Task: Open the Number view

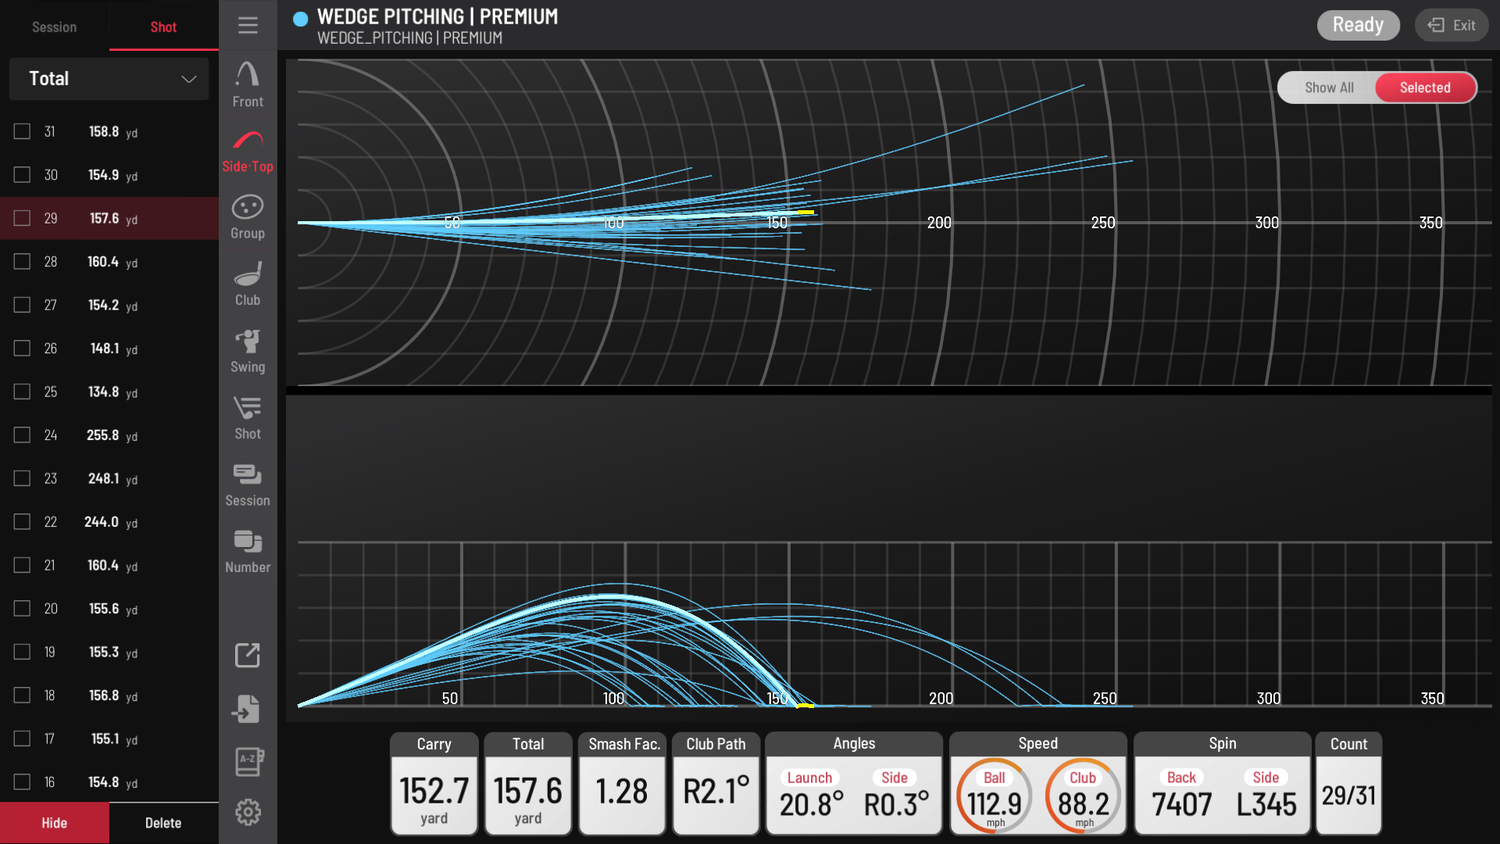Action: click(x=248, y=552)
